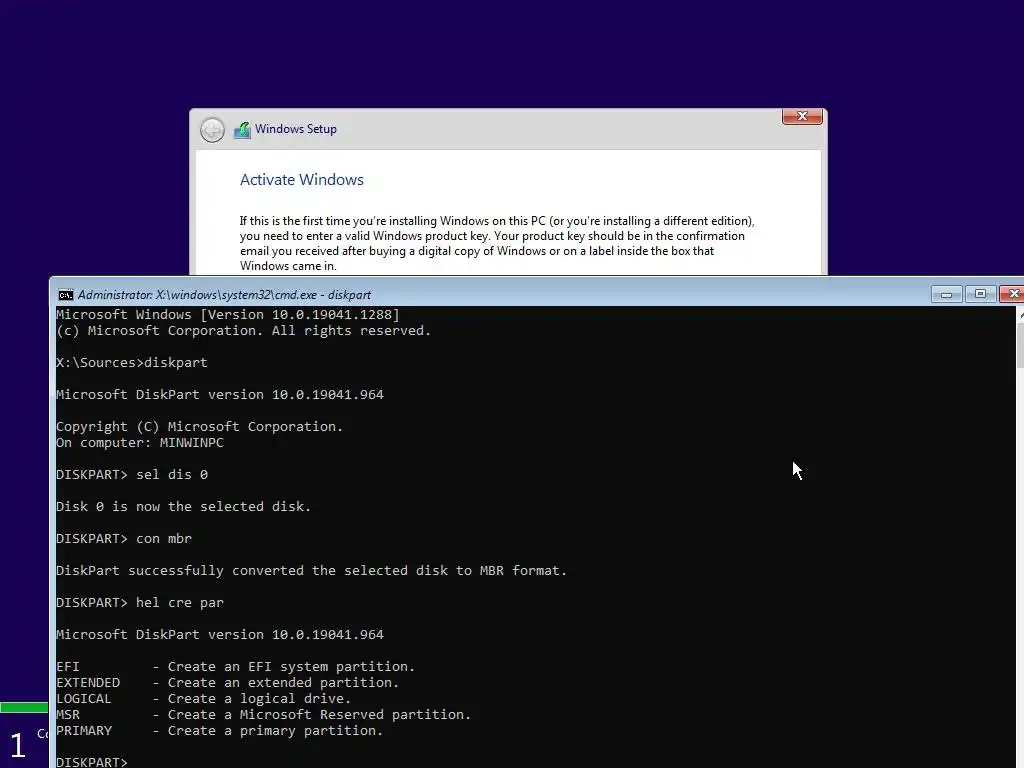Click the product key instructions paragraph
This screenshot has width=1024, height=768.
click(497, 244)
